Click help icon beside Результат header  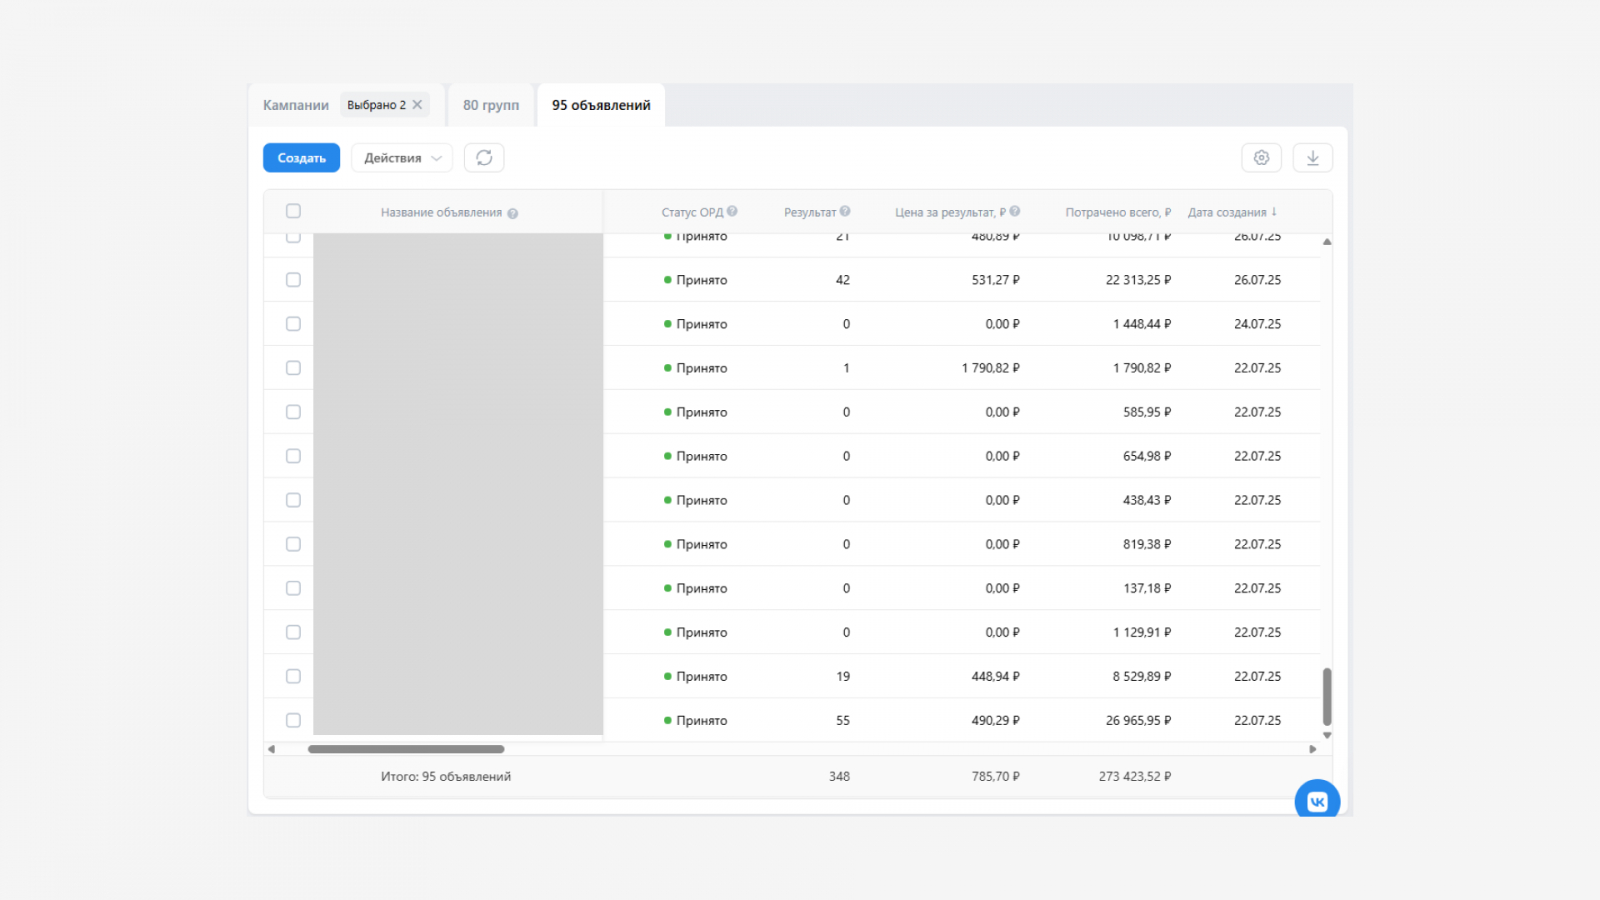(845, 211)
